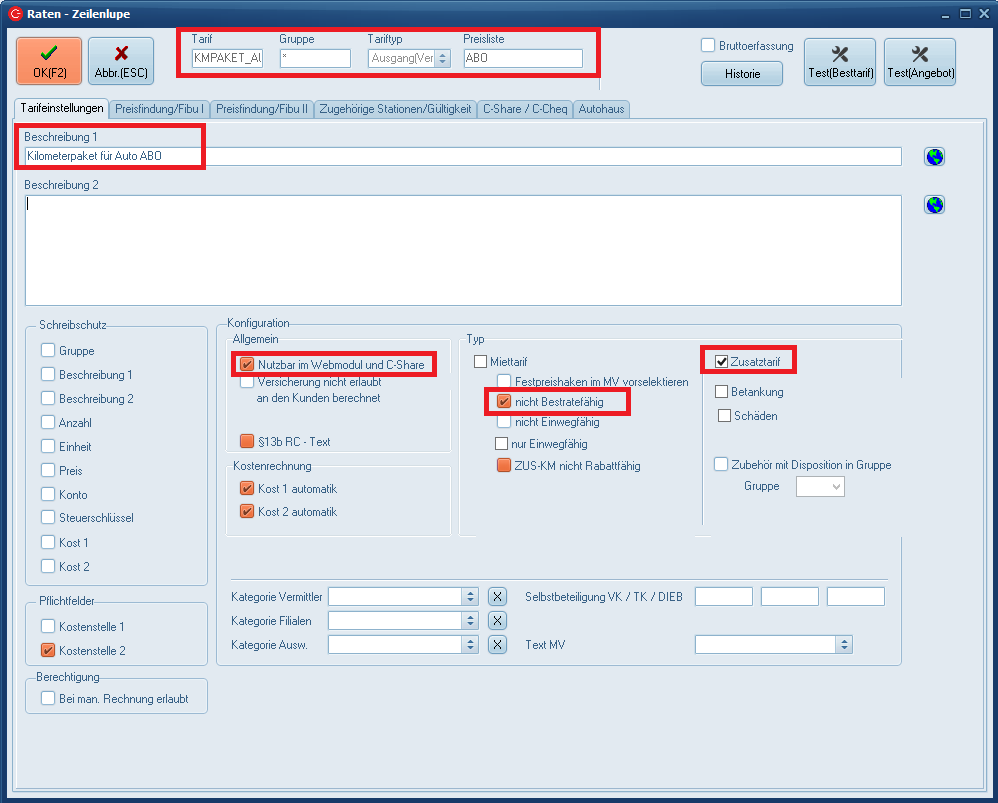Image resolution: width=998 pixels, height=803 pixels.
Task: Click into the Preisliste input field
Action: coord(522,58)
